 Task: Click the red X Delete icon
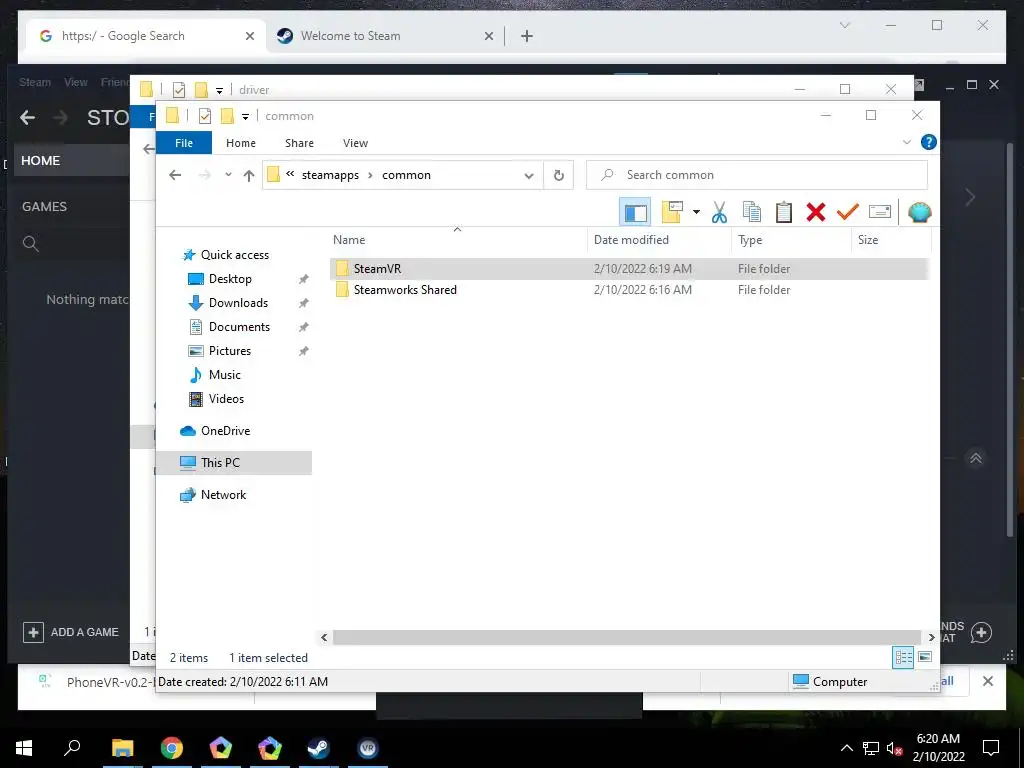click(816, 212)
